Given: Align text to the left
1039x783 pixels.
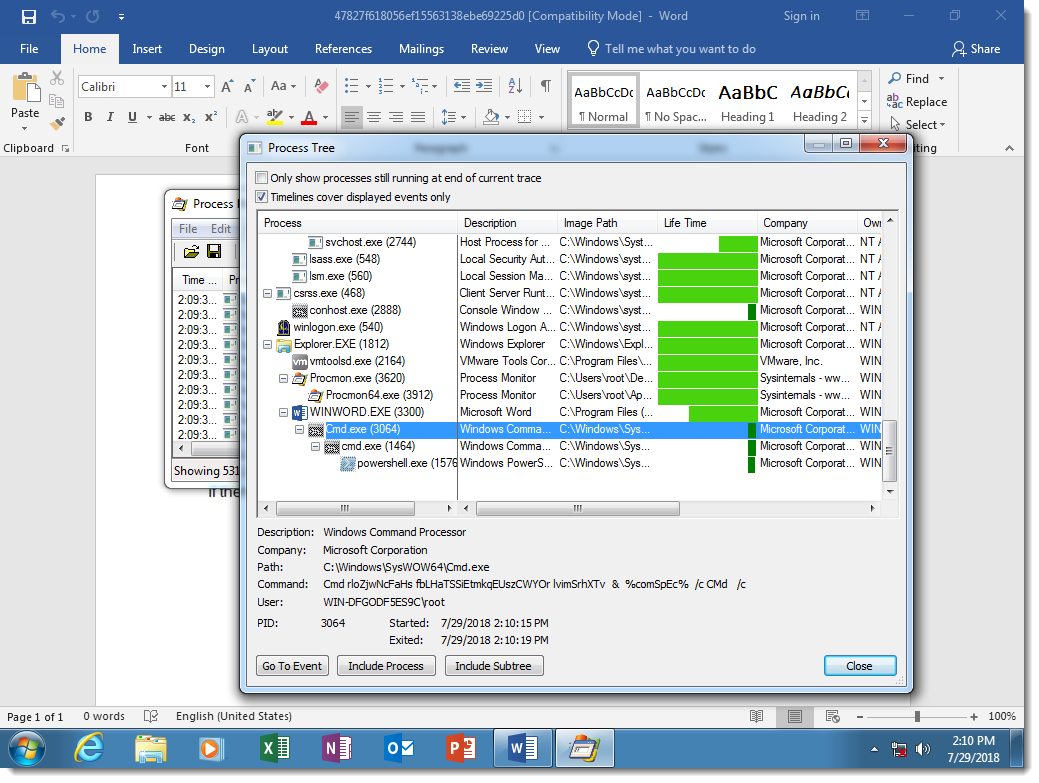Looking at the screenshot, I should (x=352, y=117).
